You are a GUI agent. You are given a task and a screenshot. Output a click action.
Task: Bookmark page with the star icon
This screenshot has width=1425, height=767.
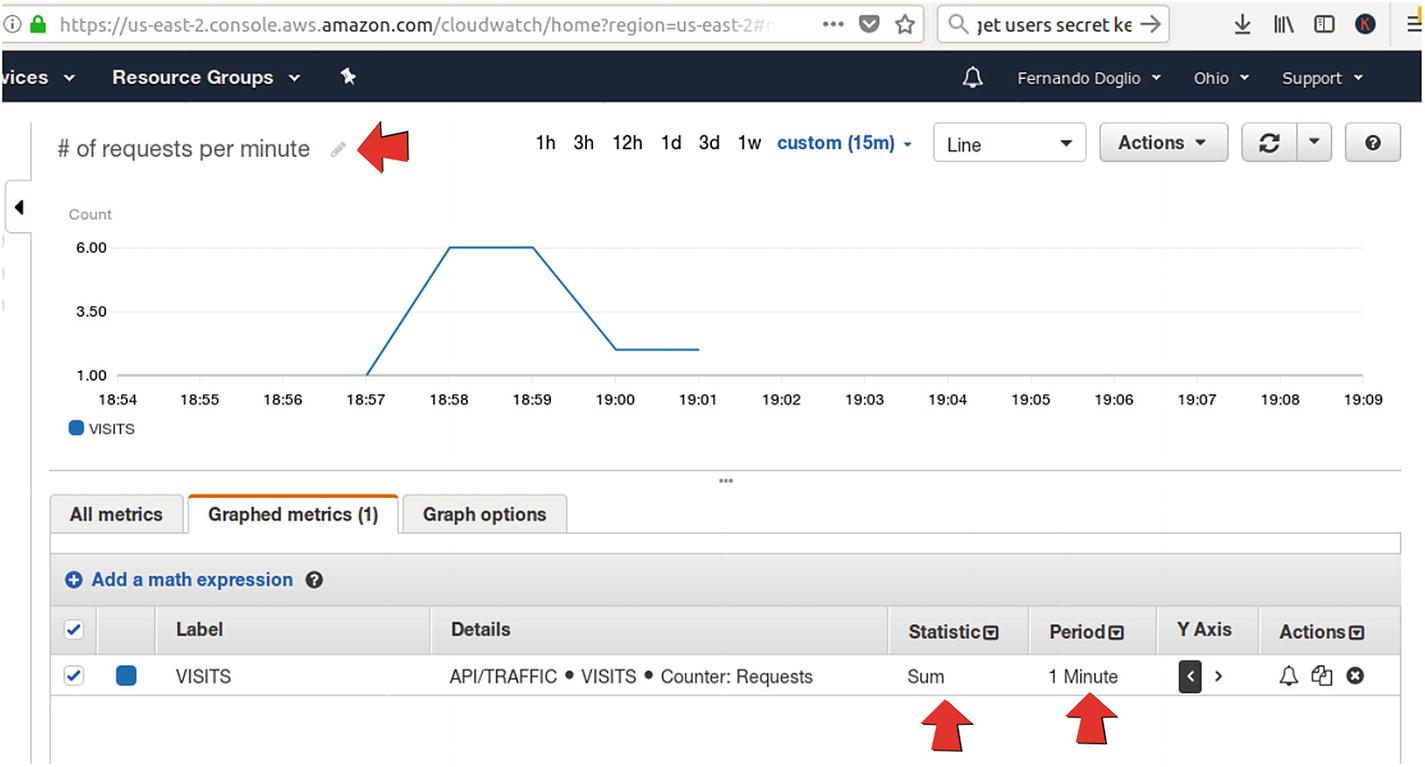[905, 24]
